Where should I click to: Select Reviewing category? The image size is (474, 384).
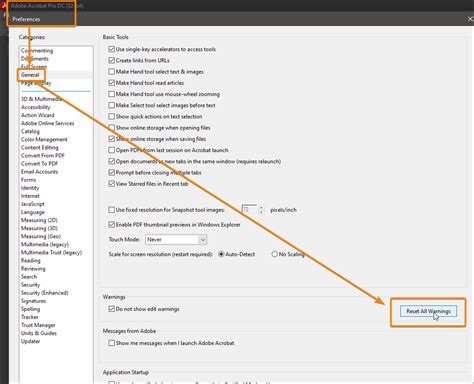pyautogui.click(x=33, y=269)
